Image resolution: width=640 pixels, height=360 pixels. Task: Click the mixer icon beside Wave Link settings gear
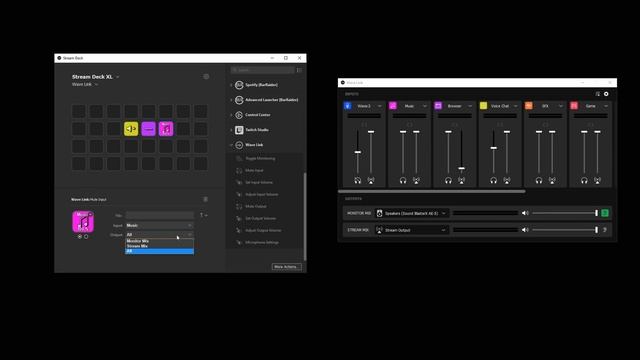point(598,94)
